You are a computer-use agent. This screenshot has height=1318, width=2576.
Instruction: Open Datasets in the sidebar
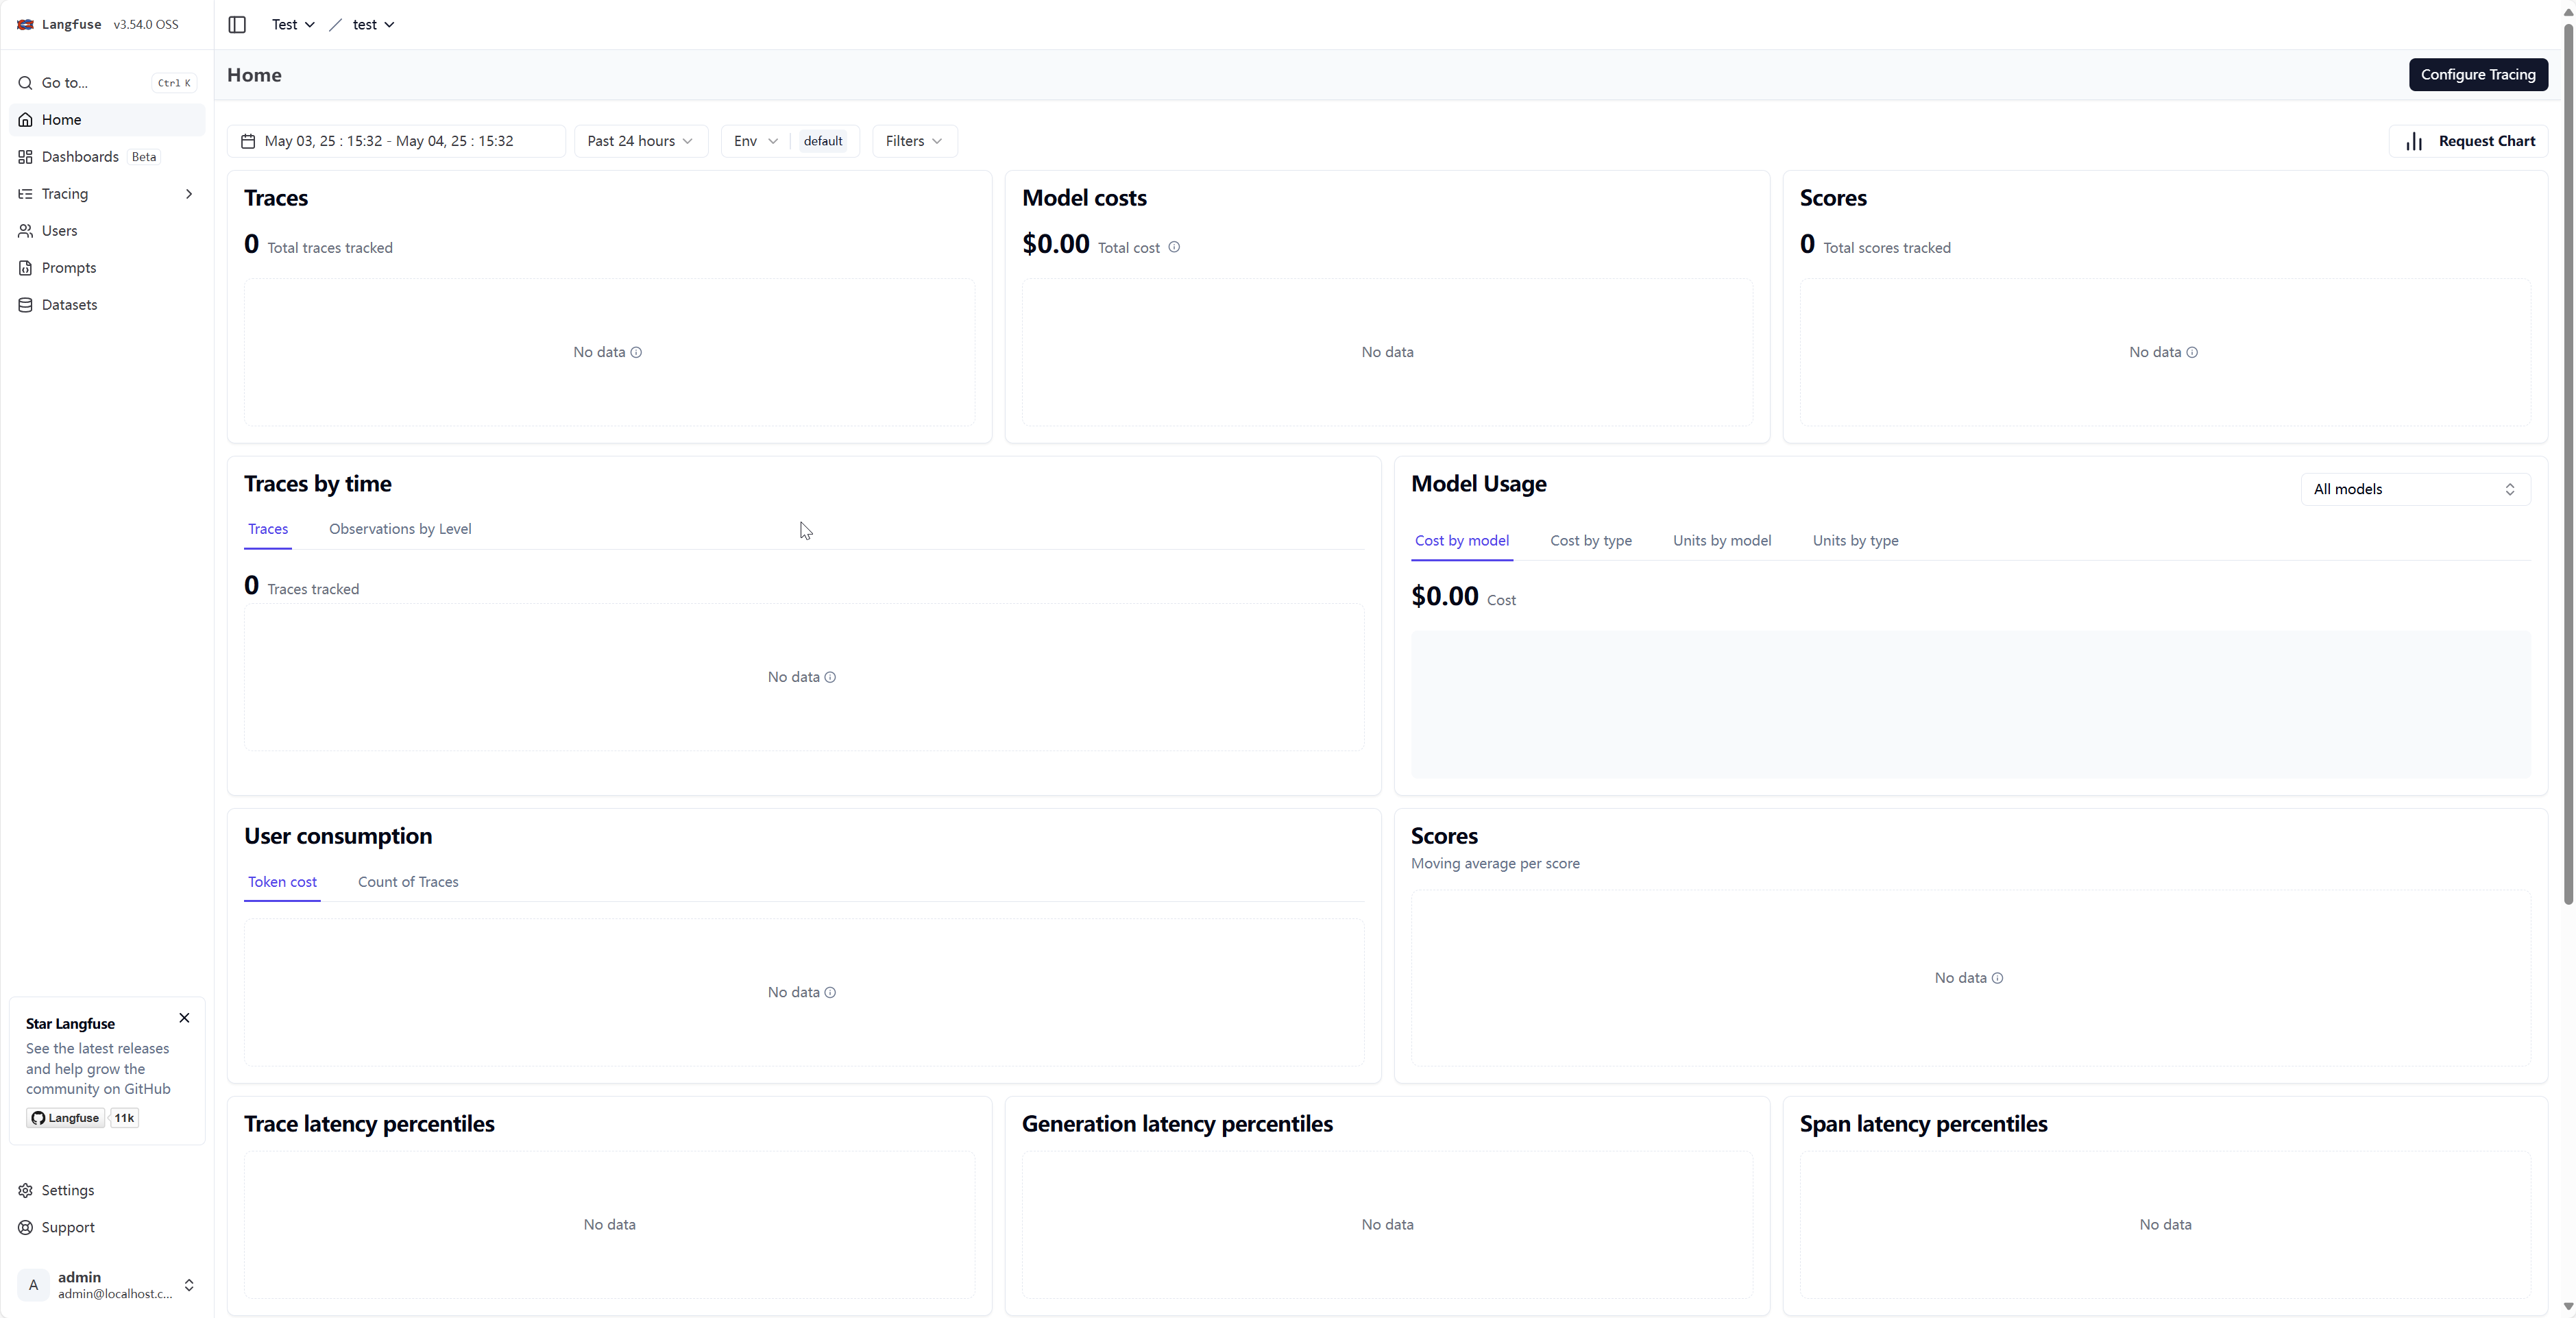[69, 305]
